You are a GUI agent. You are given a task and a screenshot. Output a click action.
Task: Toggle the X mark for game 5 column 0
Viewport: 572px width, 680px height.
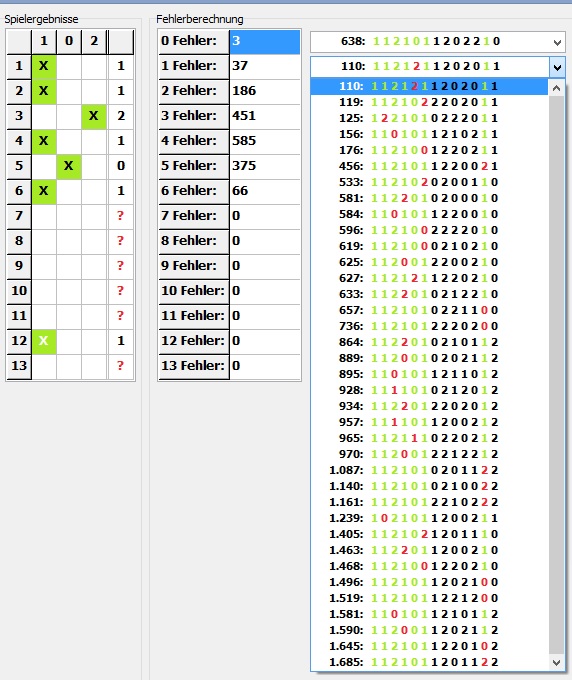click(x=69, y=166)
